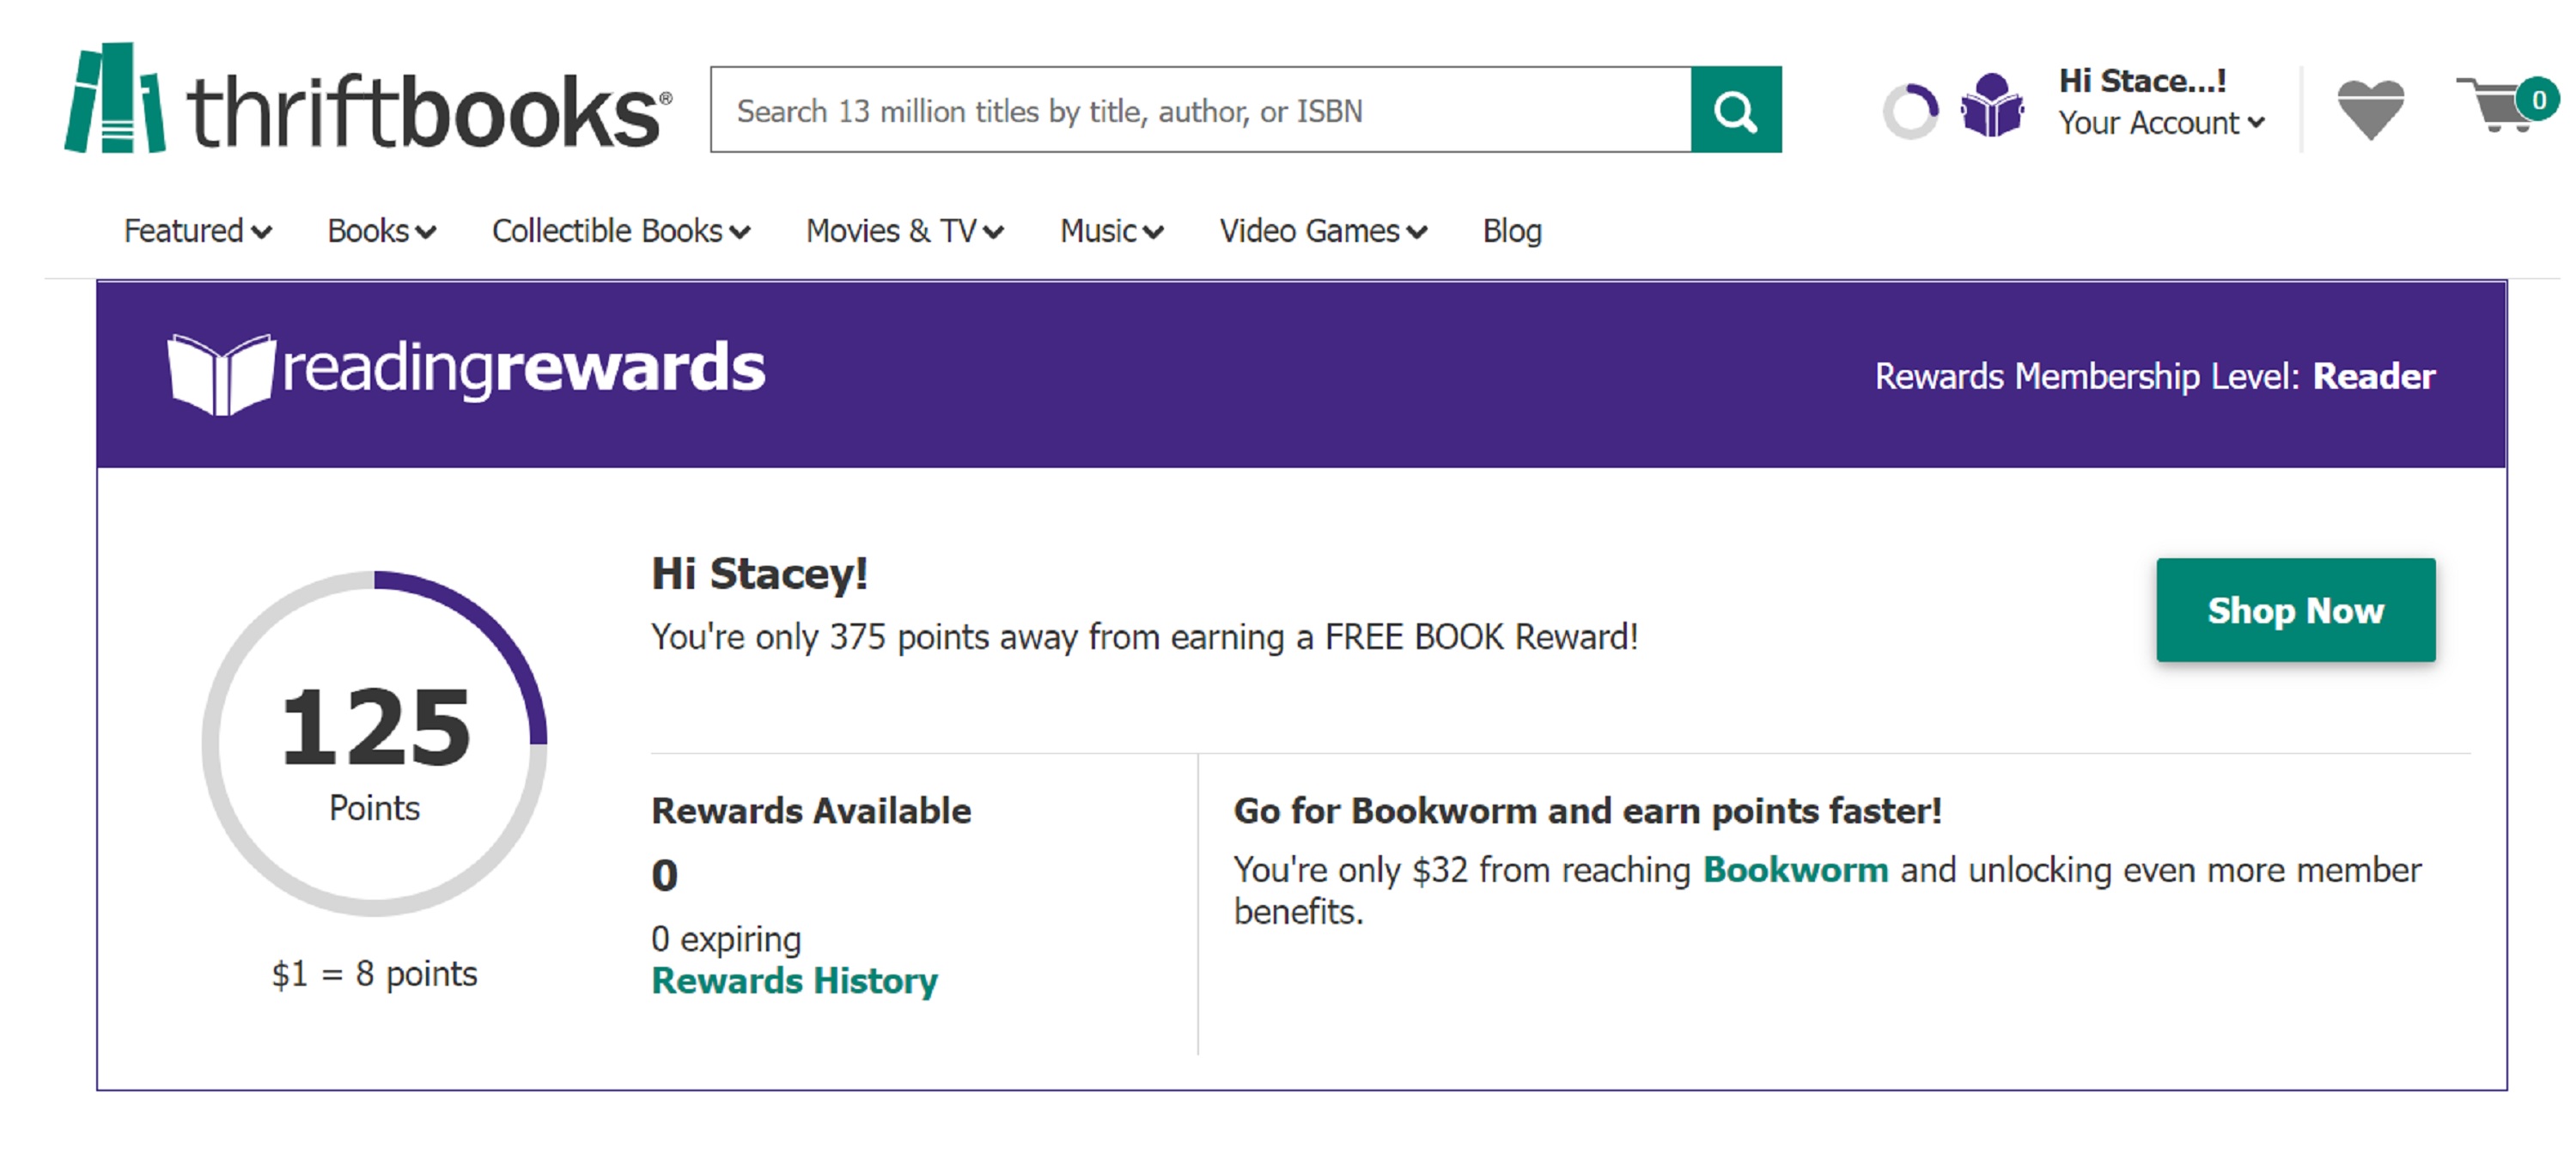2576x1160 pixels.
Task: Expand the Music menu
Action: [x=1112, y=231]
